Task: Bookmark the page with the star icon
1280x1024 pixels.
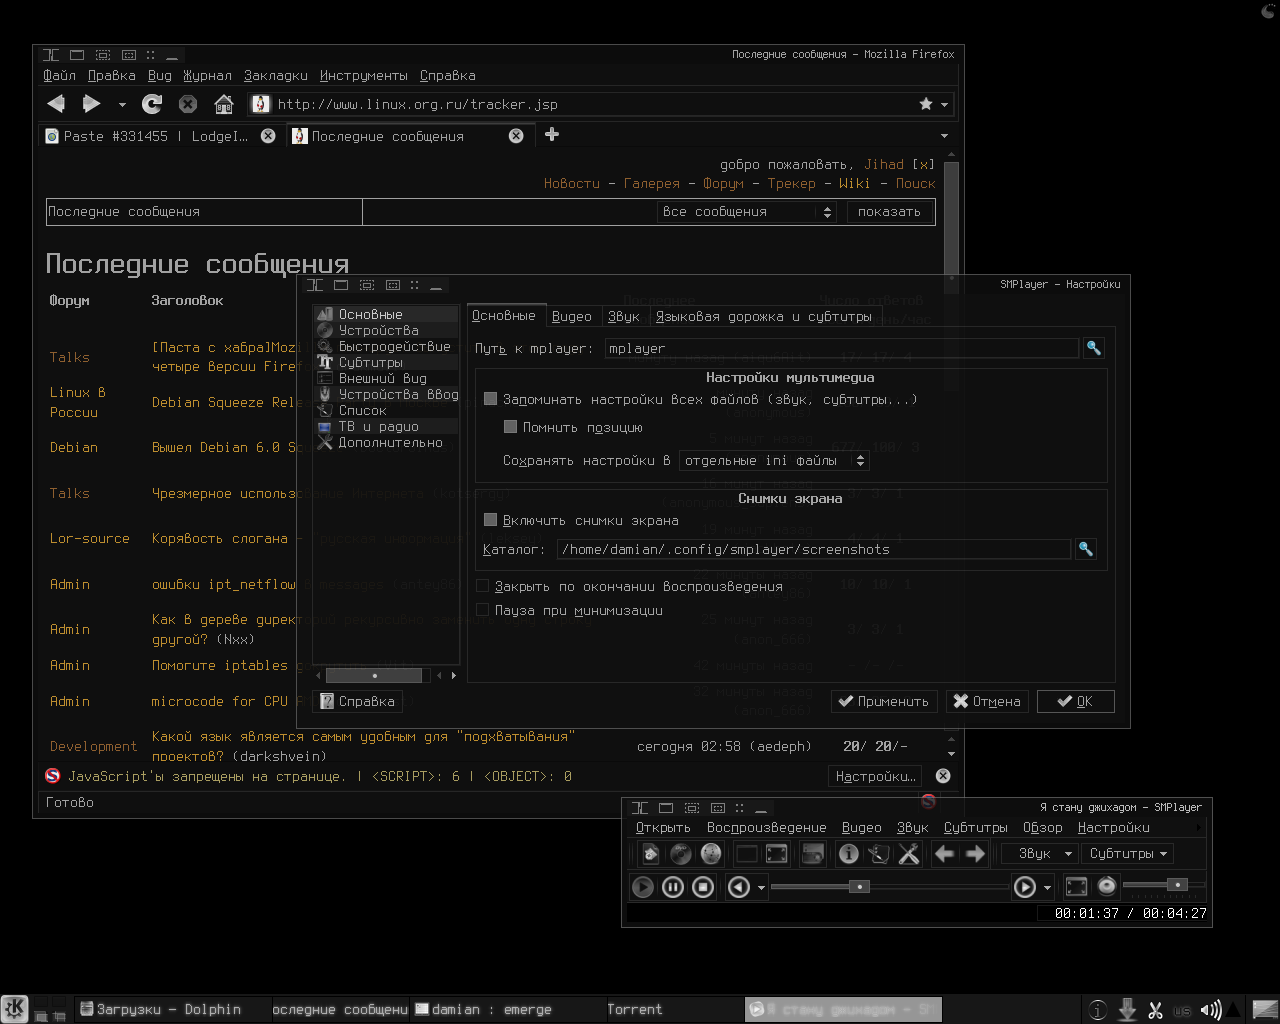Action: click(x=926, y=103)
